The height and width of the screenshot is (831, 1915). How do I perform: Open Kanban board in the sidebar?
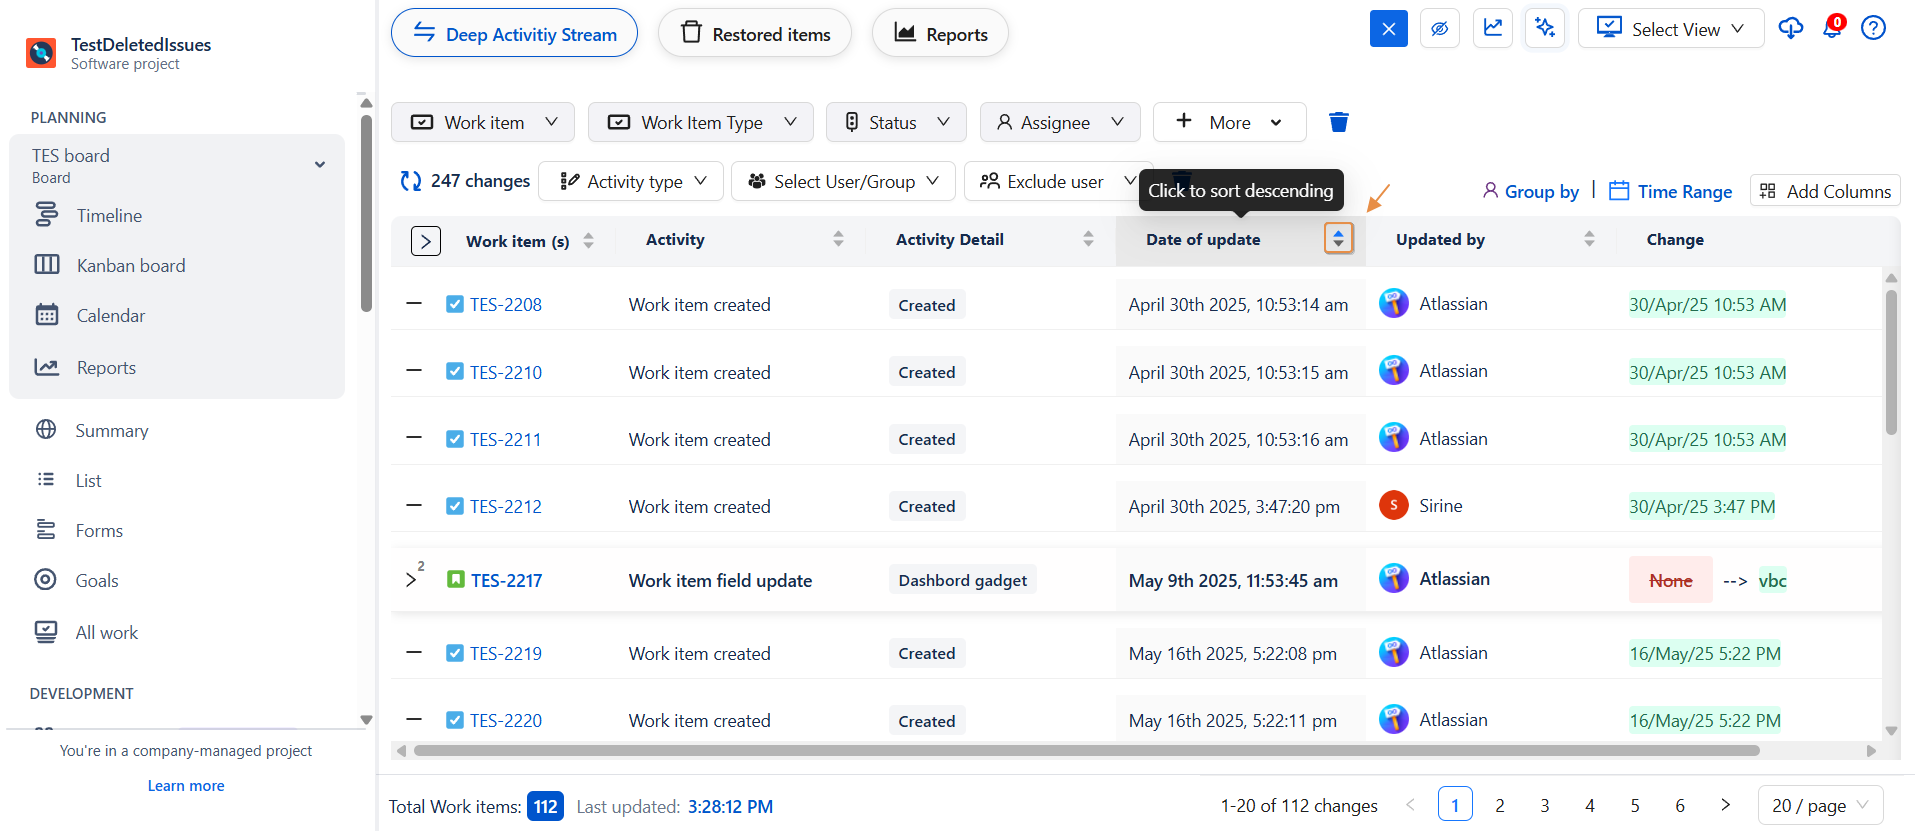point(131,265)
